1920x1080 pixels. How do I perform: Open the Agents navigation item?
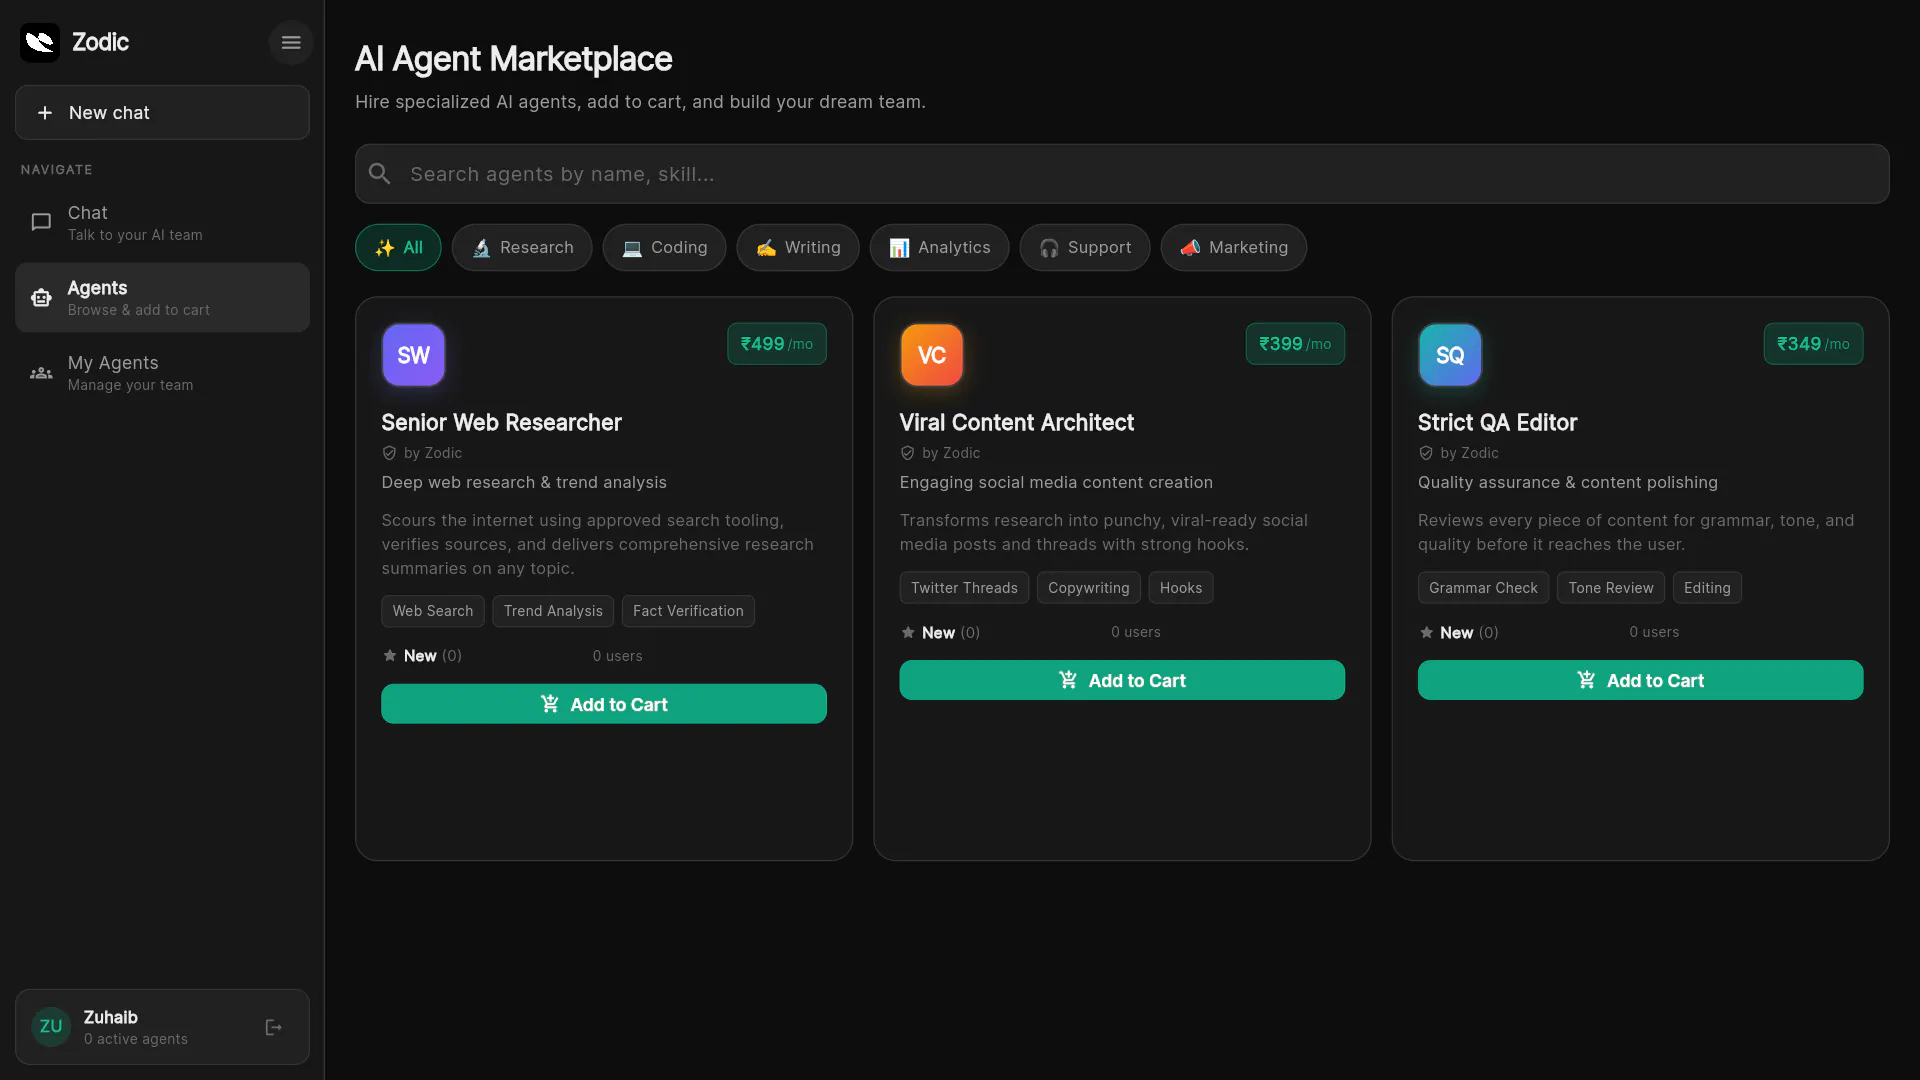tap(162, 297)
